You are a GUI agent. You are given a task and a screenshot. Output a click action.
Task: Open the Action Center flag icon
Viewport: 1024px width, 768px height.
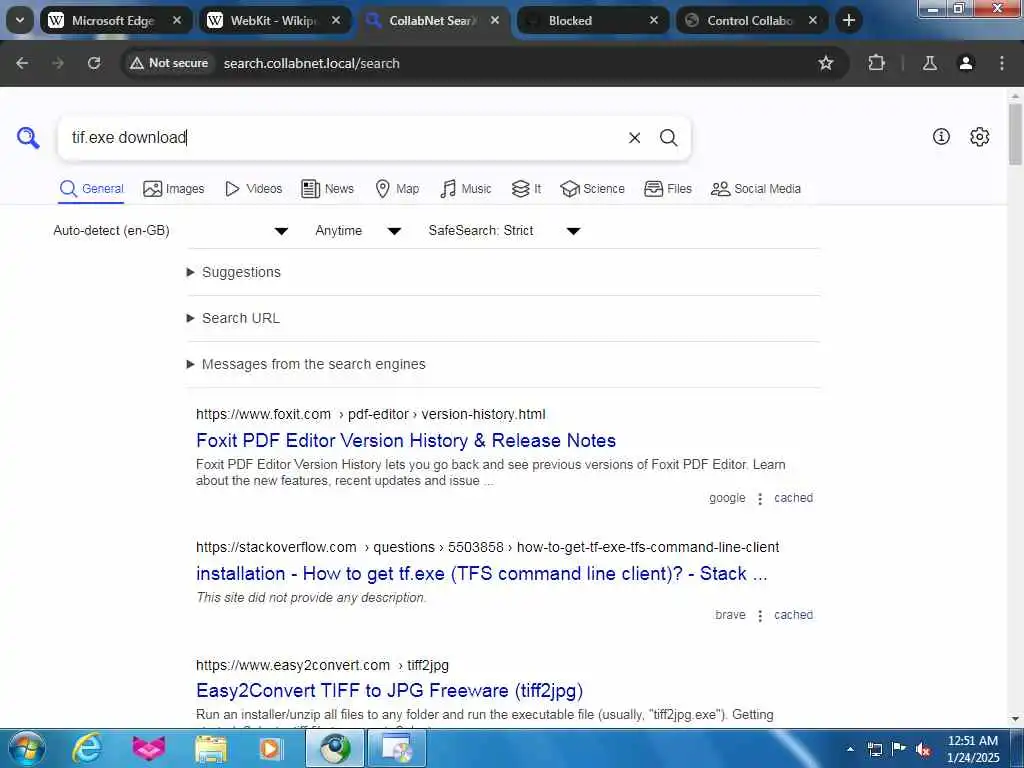899,749
